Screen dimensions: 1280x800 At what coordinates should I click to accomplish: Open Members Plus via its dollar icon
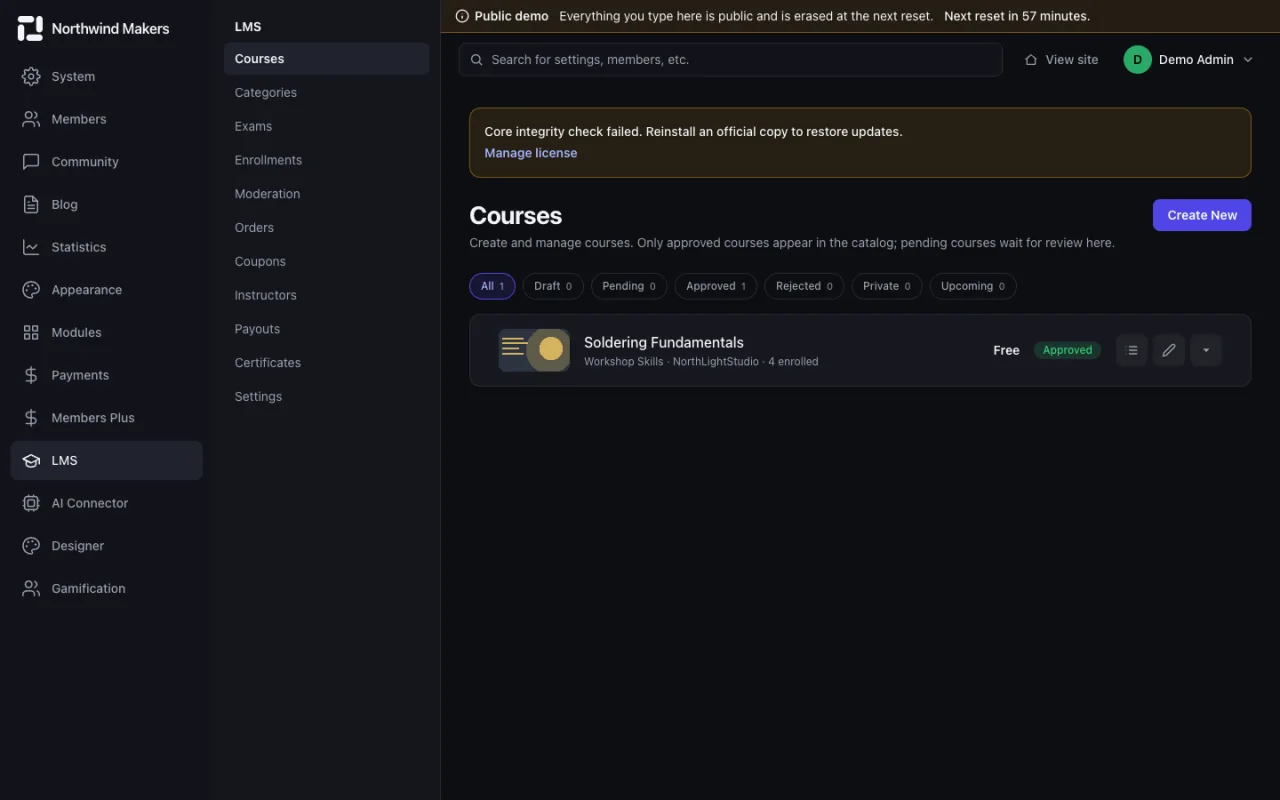coord(31,418)
